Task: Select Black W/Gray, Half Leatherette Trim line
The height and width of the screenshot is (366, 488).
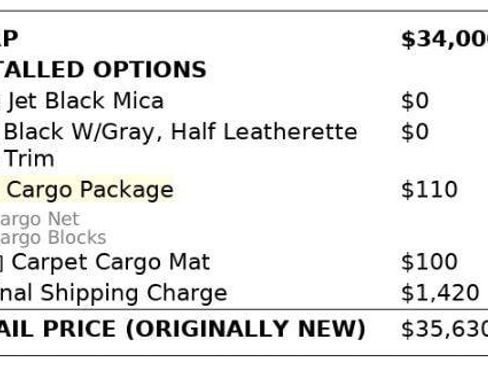Action: point(180,145)
